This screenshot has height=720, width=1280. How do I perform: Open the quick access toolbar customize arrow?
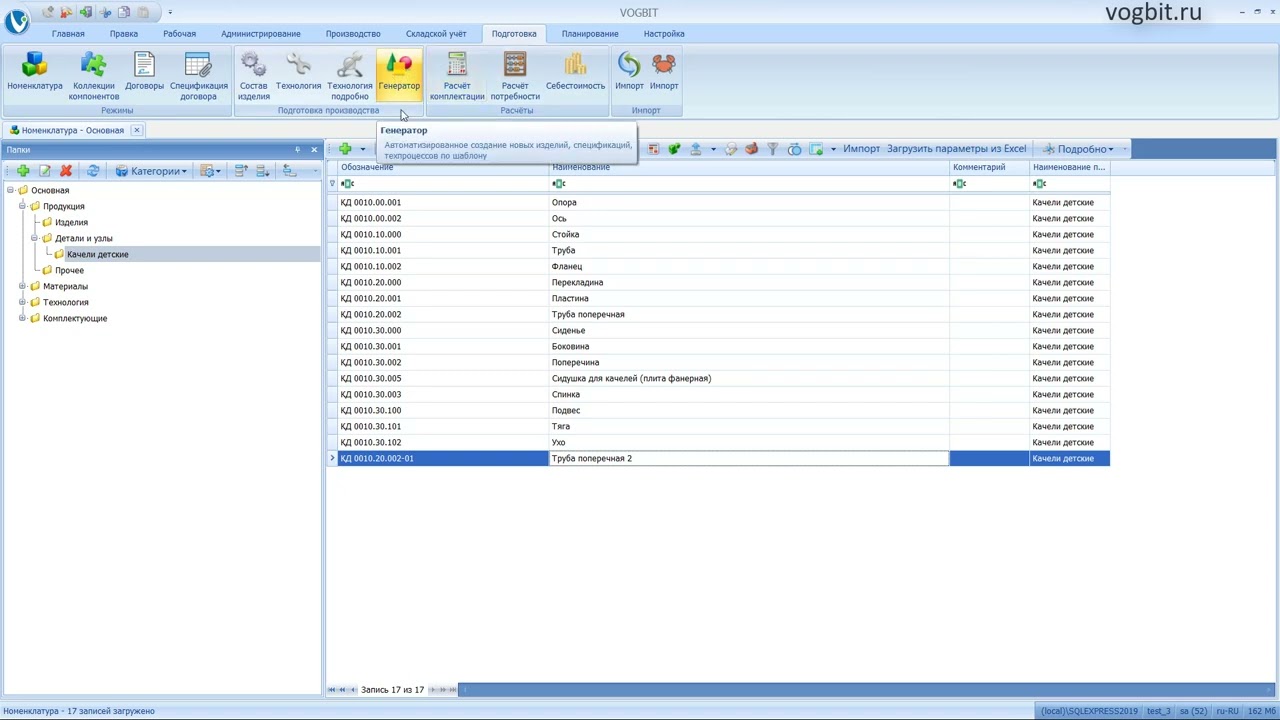click(x=170, y=12)
